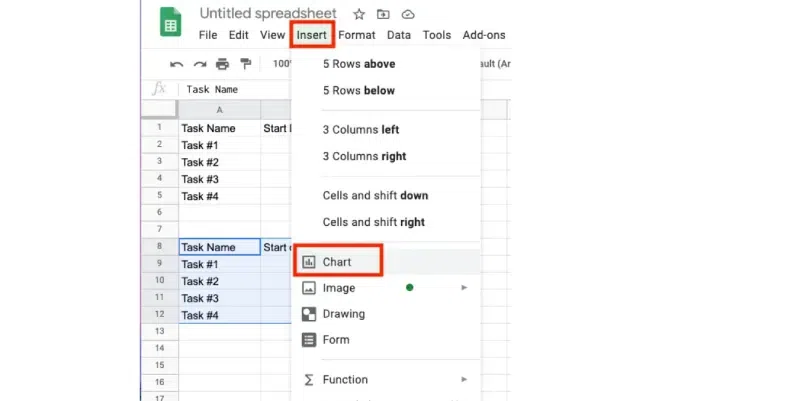The height and width of the screenshot is (401, 800).
Task: Expand the Image submenu arrow
Action: [x=464, y=288]
